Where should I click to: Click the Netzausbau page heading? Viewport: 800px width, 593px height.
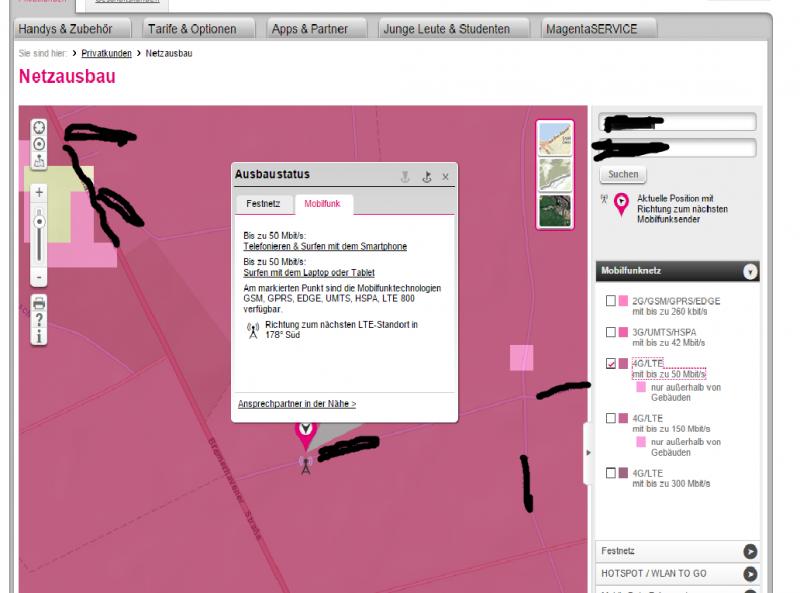67,77
